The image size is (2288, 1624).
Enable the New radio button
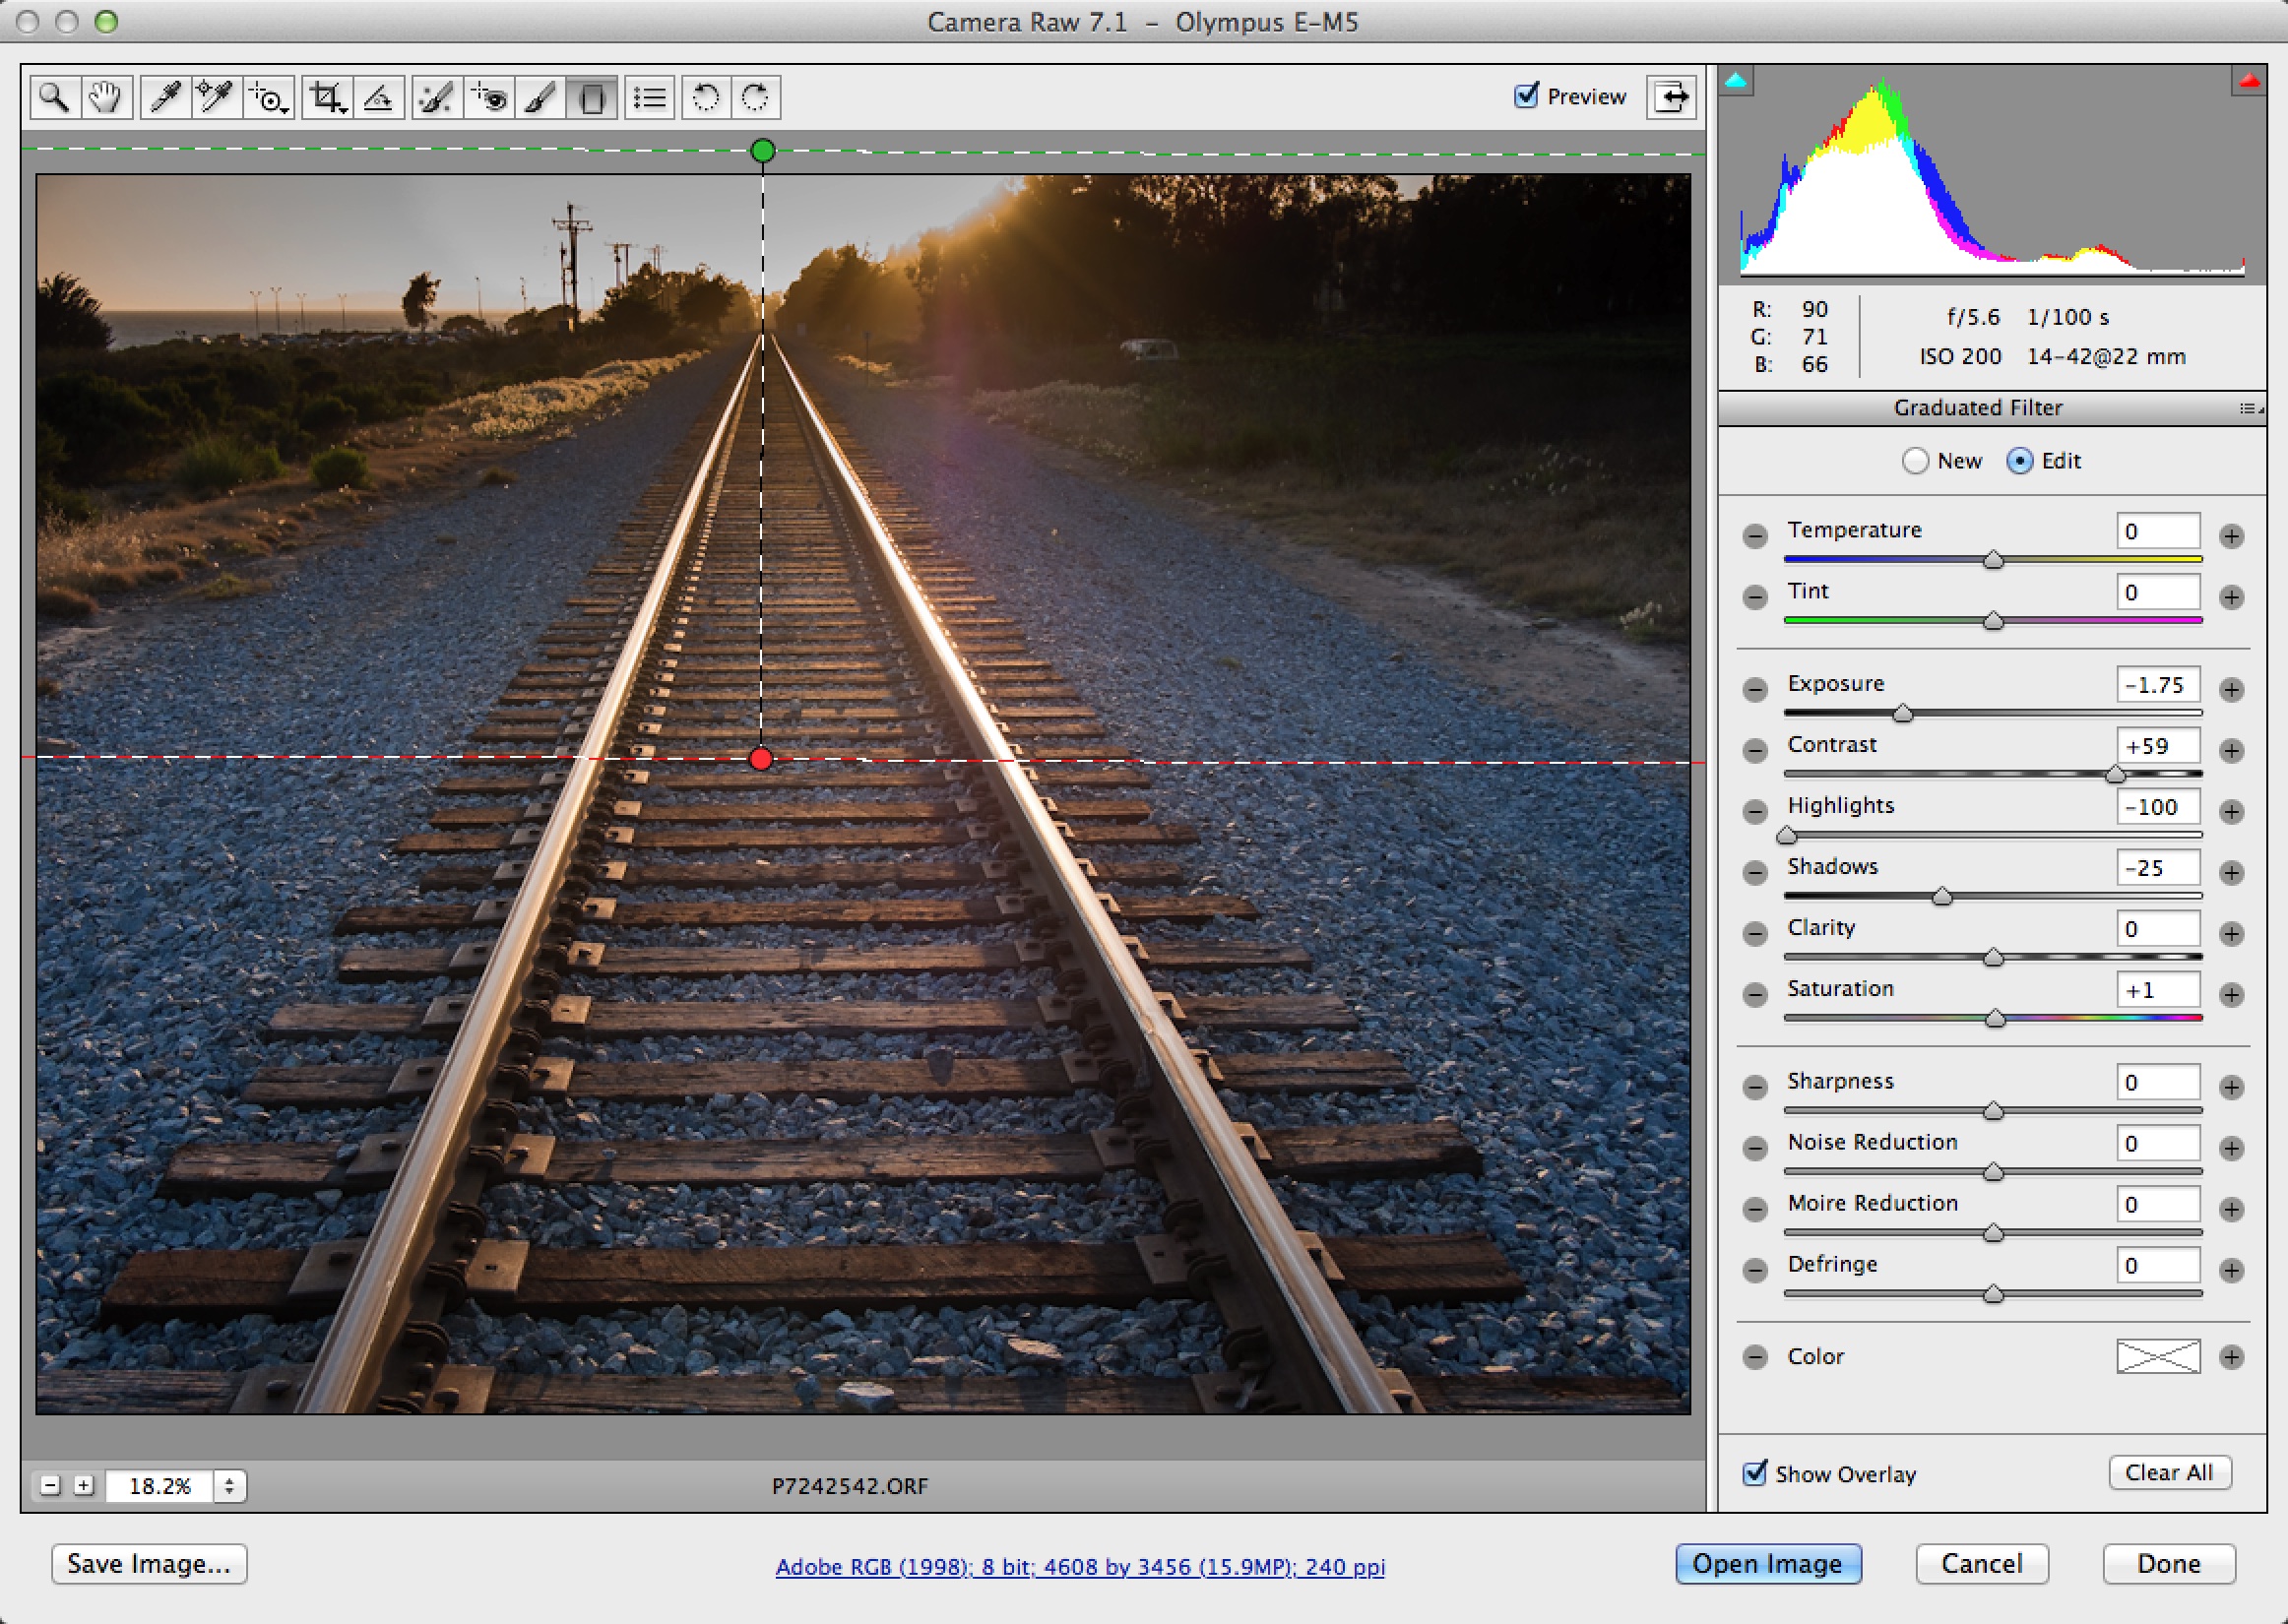[x=1910, y=461]
